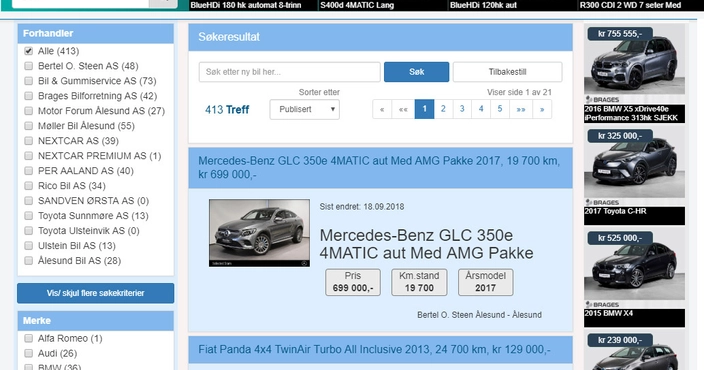Check Toyota Sunnmøre AS filter

(x=29, y=216)
